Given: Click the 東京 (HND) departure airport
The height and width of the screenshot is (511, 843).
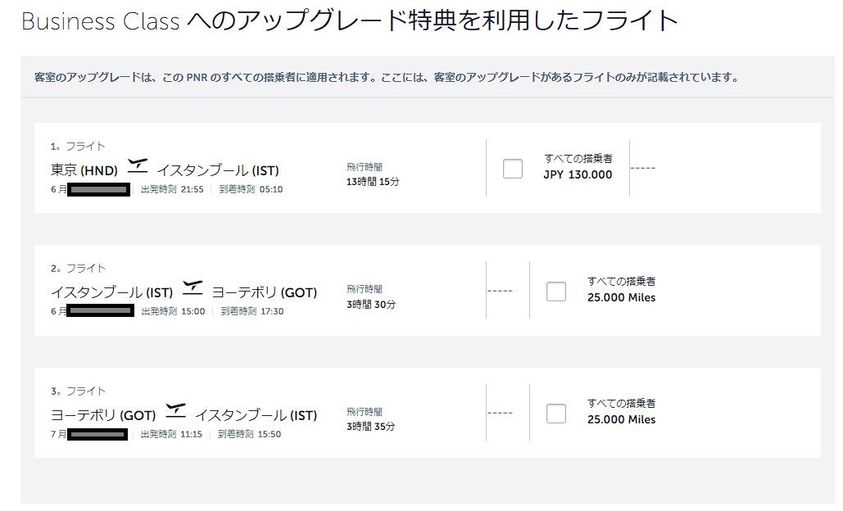Looking at the screenshot, I should [84, 170].
